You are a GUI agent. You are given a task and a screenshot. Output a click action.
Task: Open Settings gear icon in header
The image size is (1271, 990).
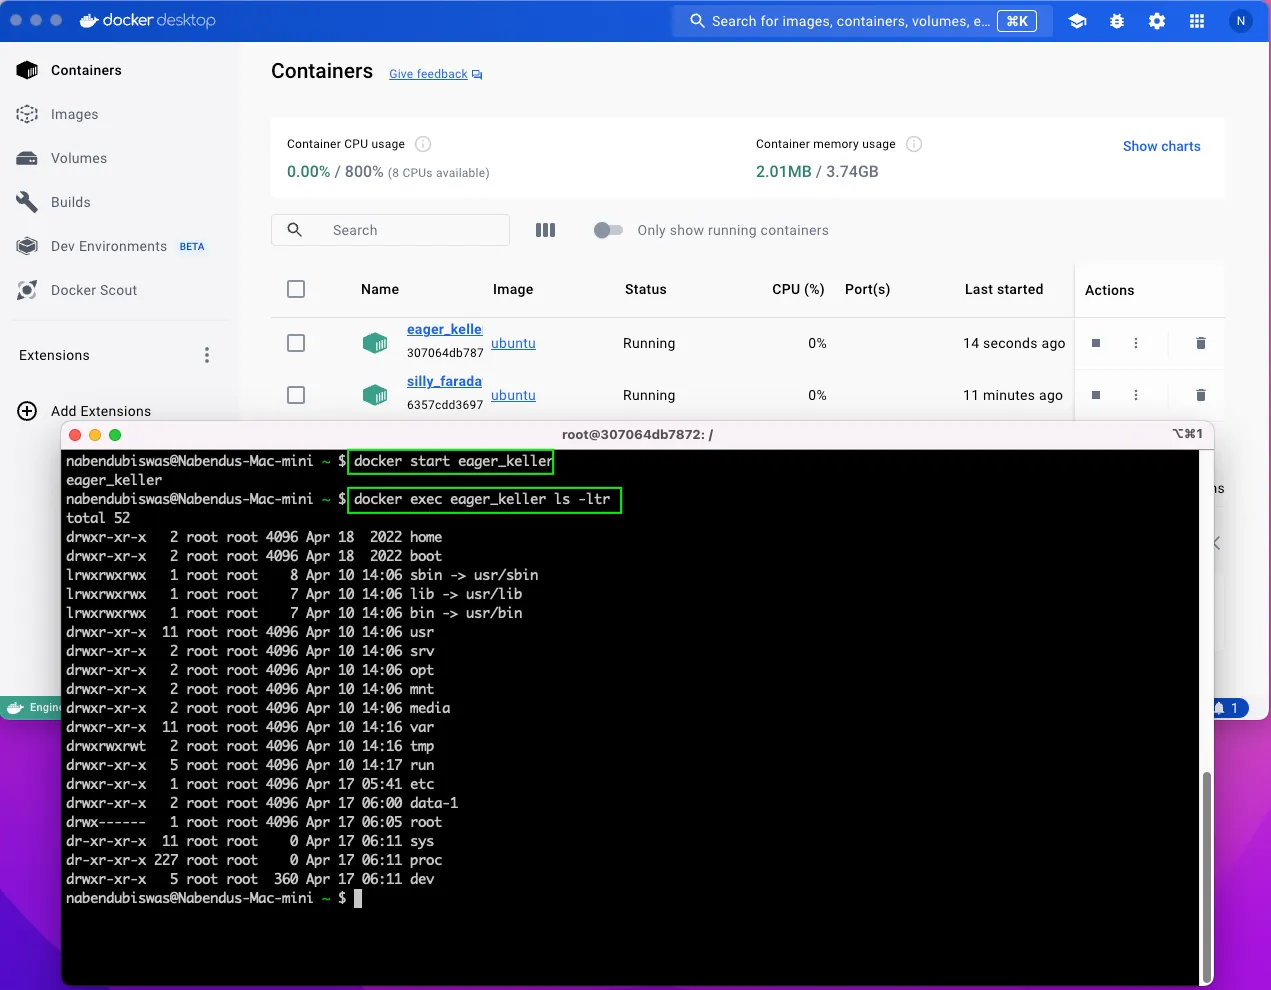pos(1157,21)
